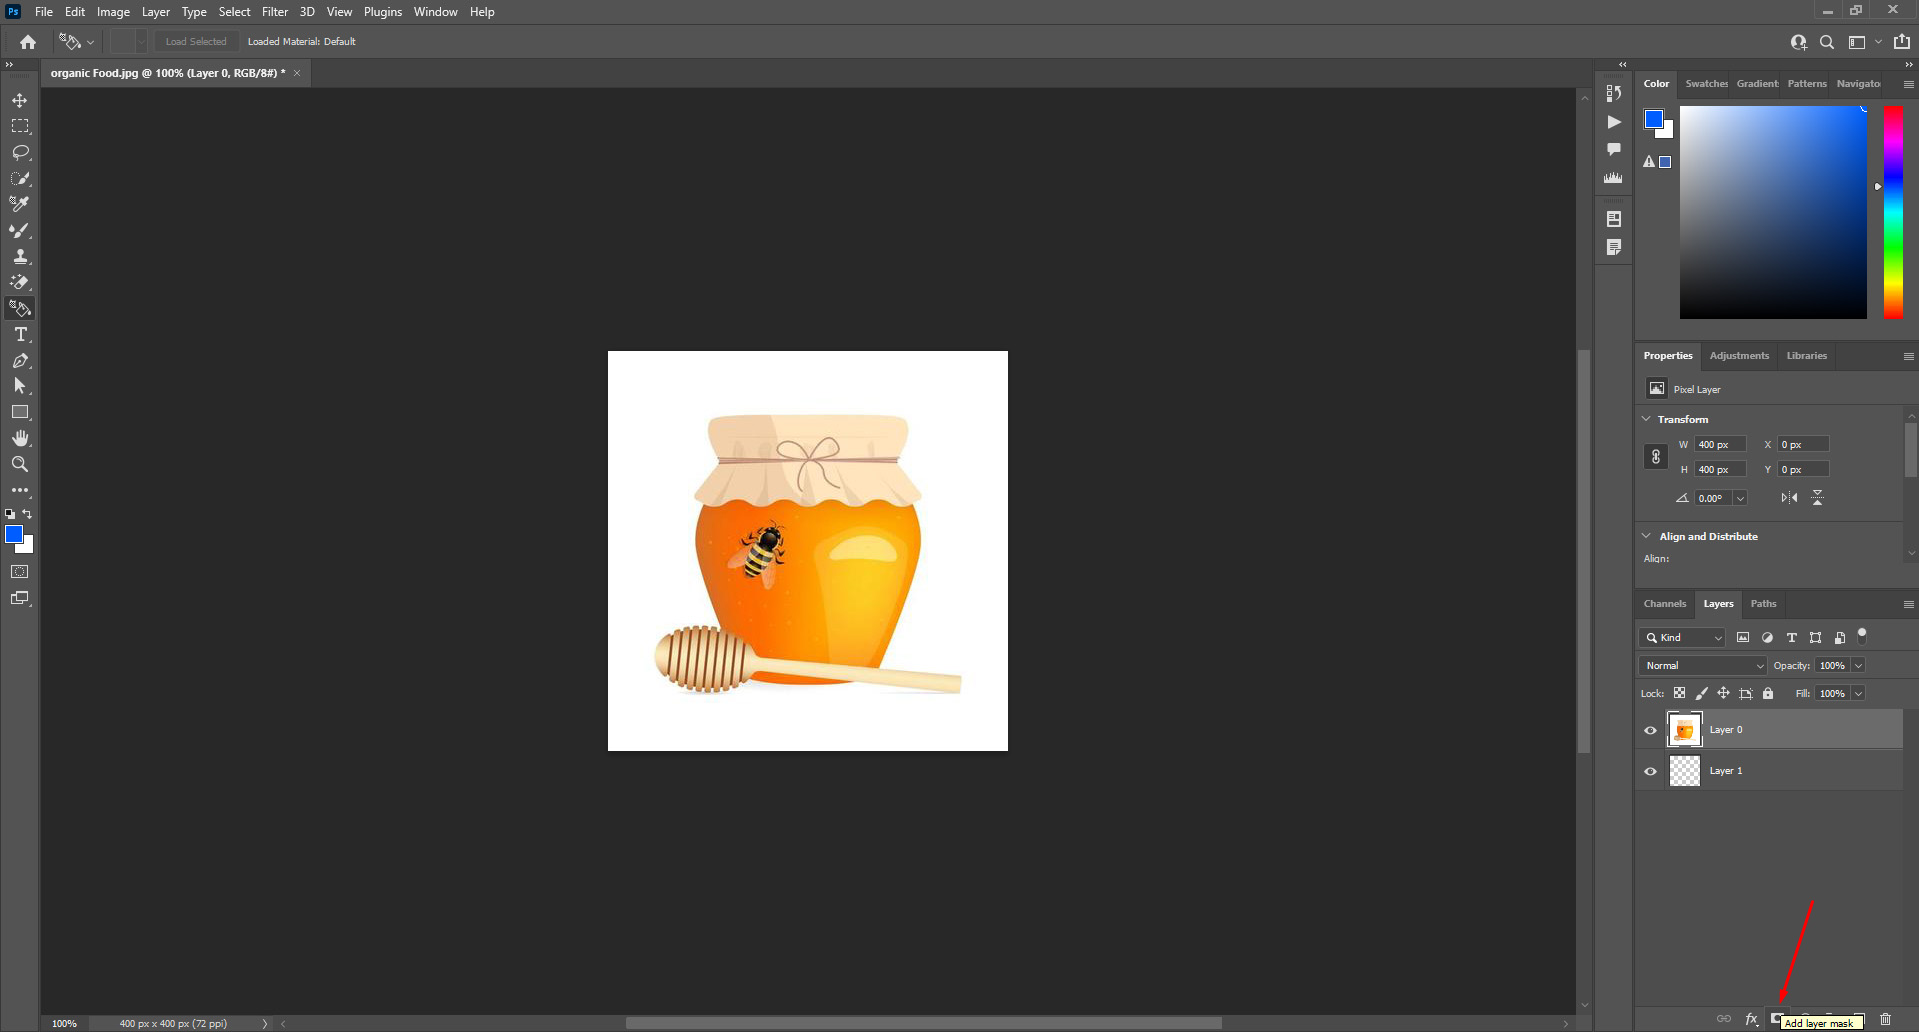Open the Normal blend mode dropdown
Viewport: 1919px width, 1032px height.
coord(1703,665)
